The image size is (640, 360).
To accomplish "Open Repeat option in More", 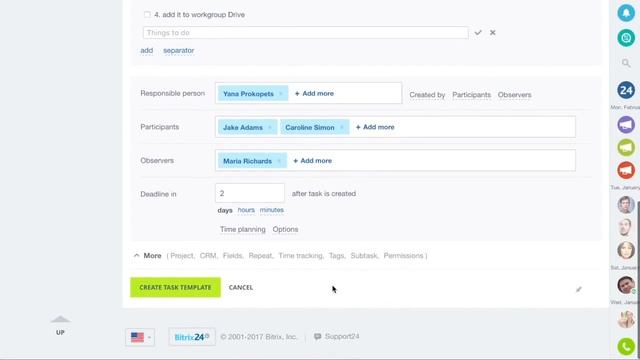I will point(260,256).
